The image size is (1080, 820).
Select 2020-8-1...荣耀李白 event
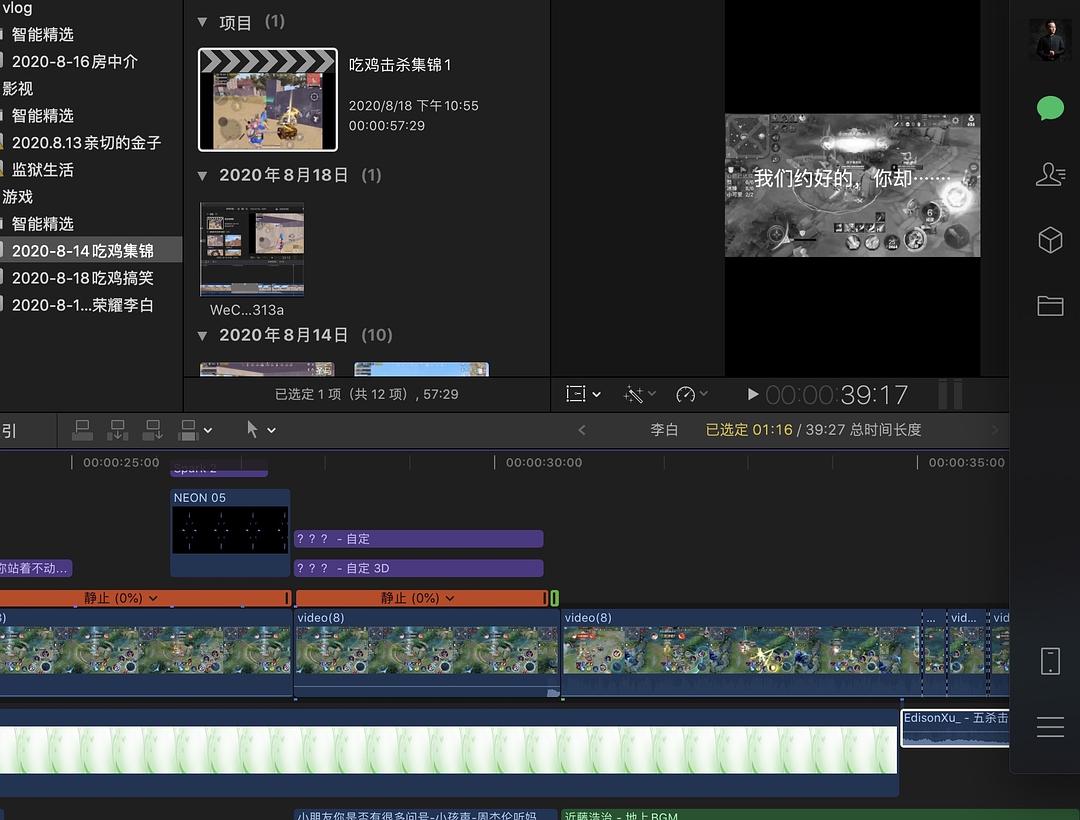tap(83, 305)
